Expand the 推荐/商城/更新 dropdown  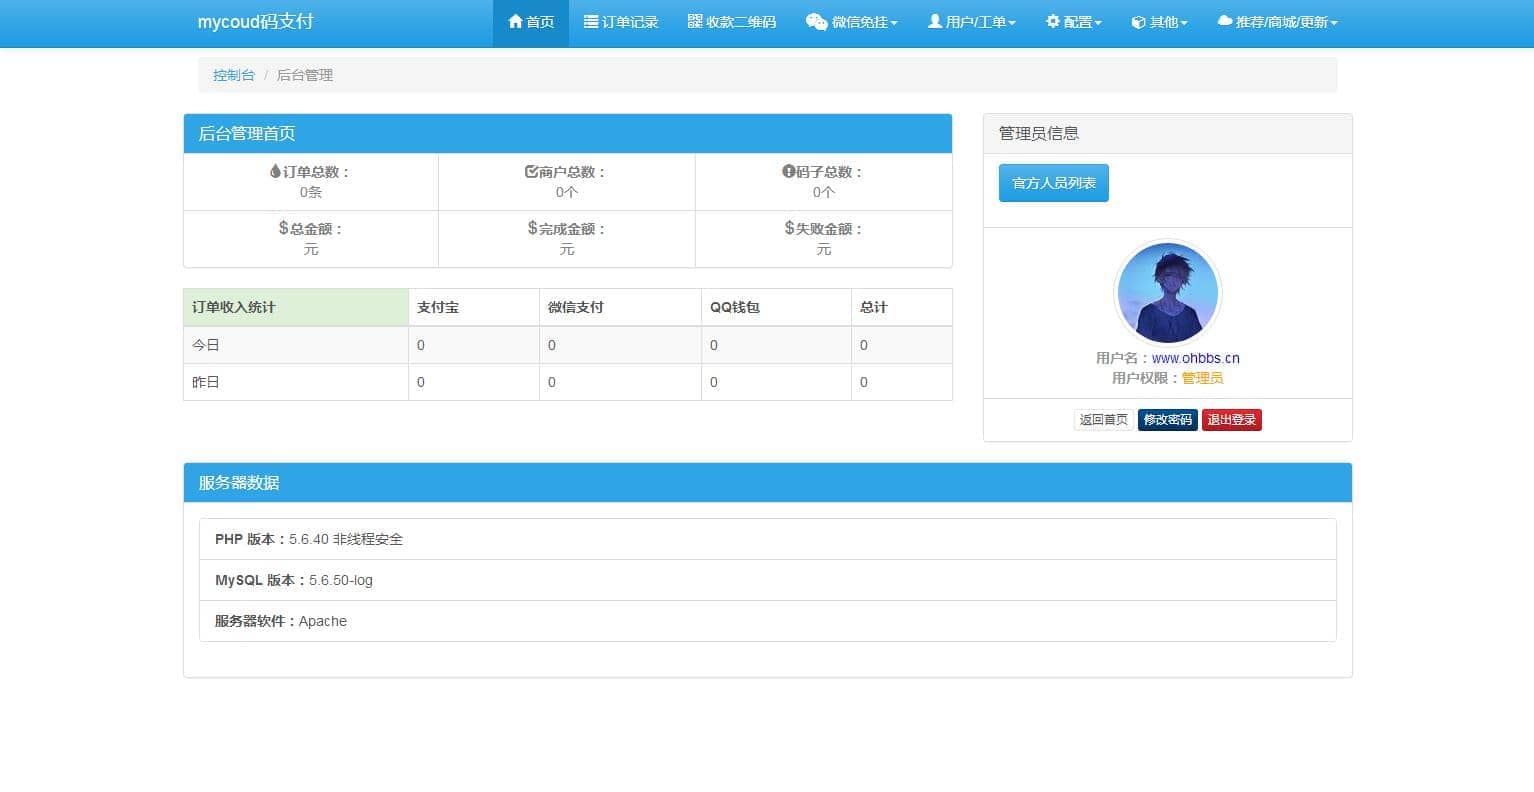pyautogui.click(x=1334, y=23)
